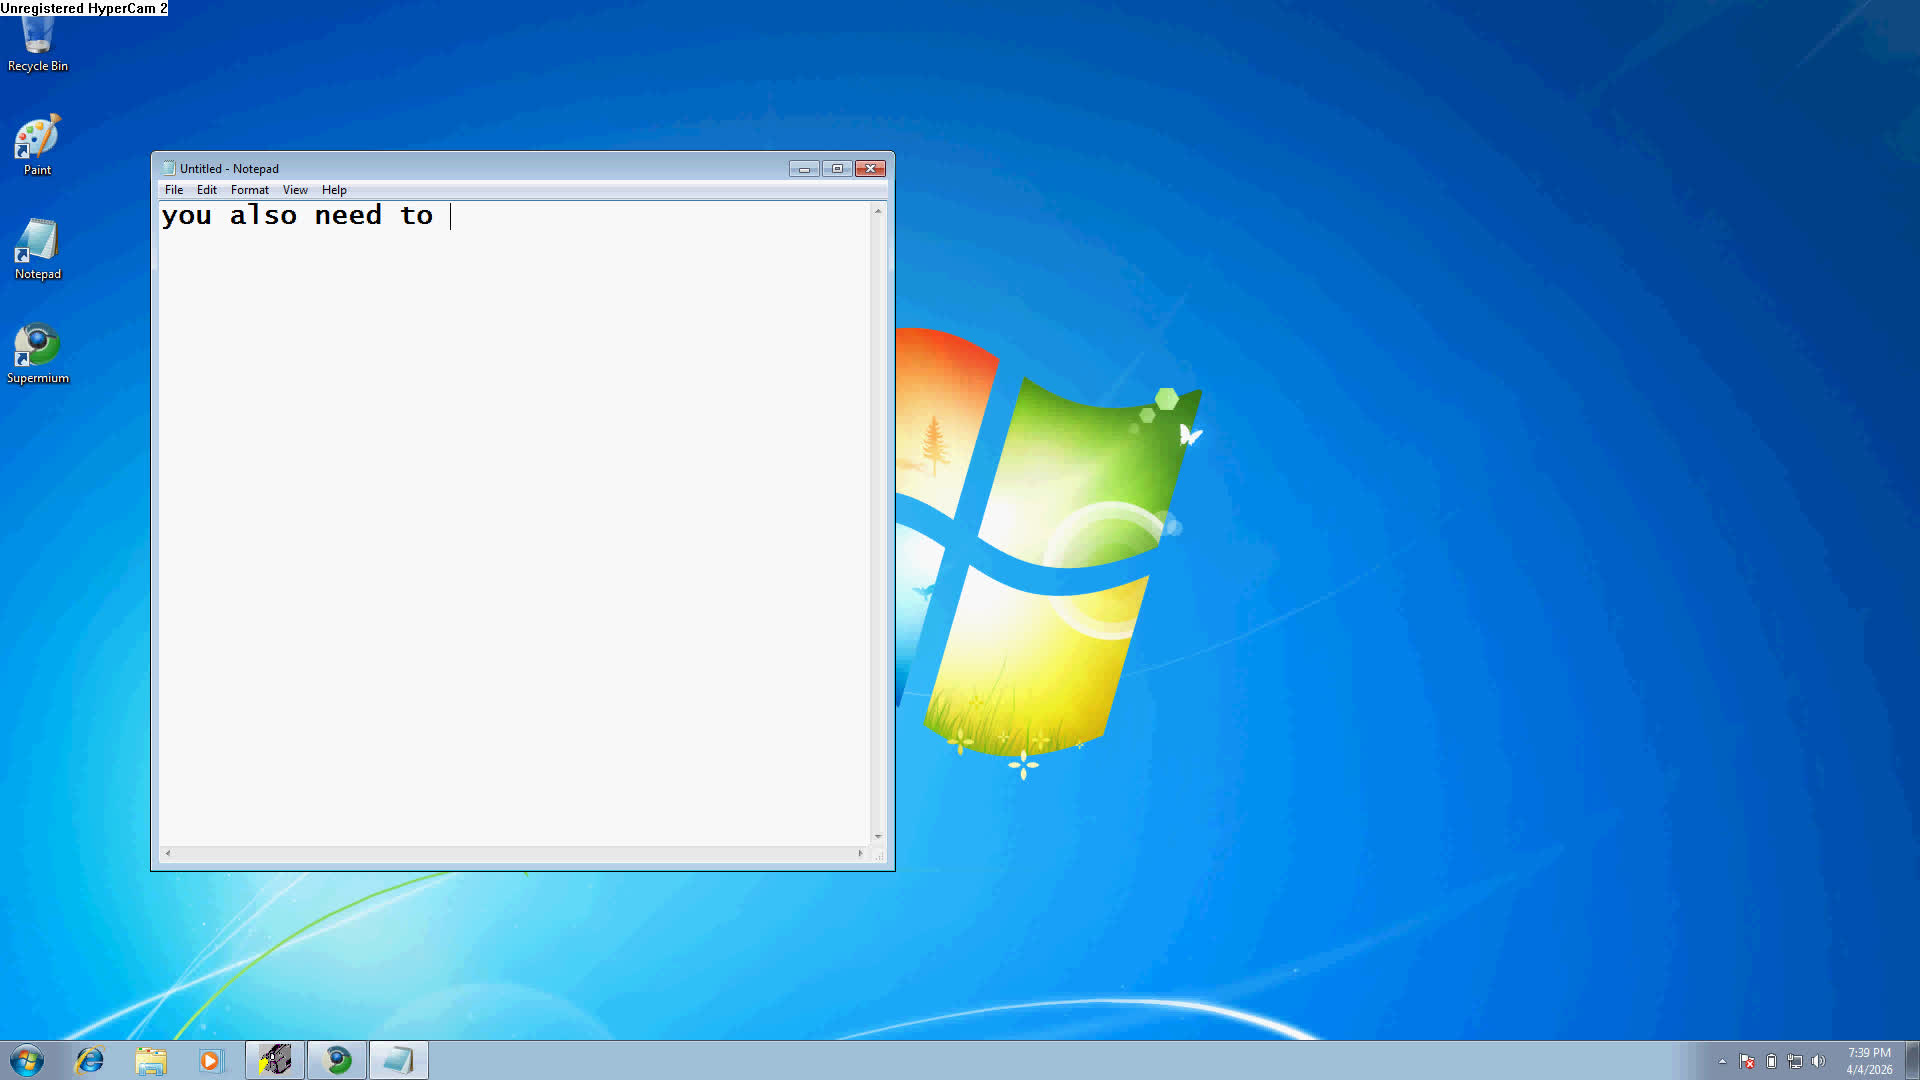
Task: Select the Notepad desktop shortcut
Action: point(38,250)
